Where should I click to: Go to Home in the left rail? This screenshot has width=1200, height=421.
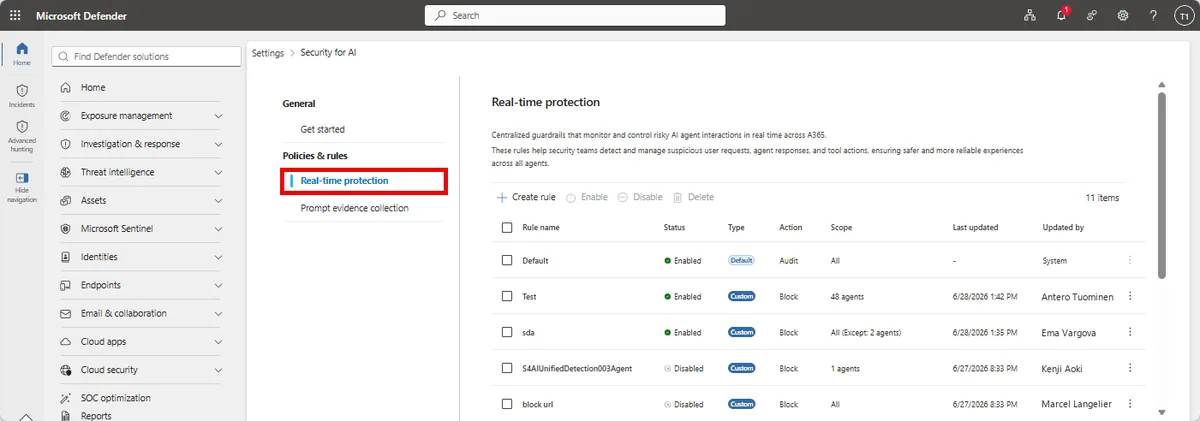[22, 54]
